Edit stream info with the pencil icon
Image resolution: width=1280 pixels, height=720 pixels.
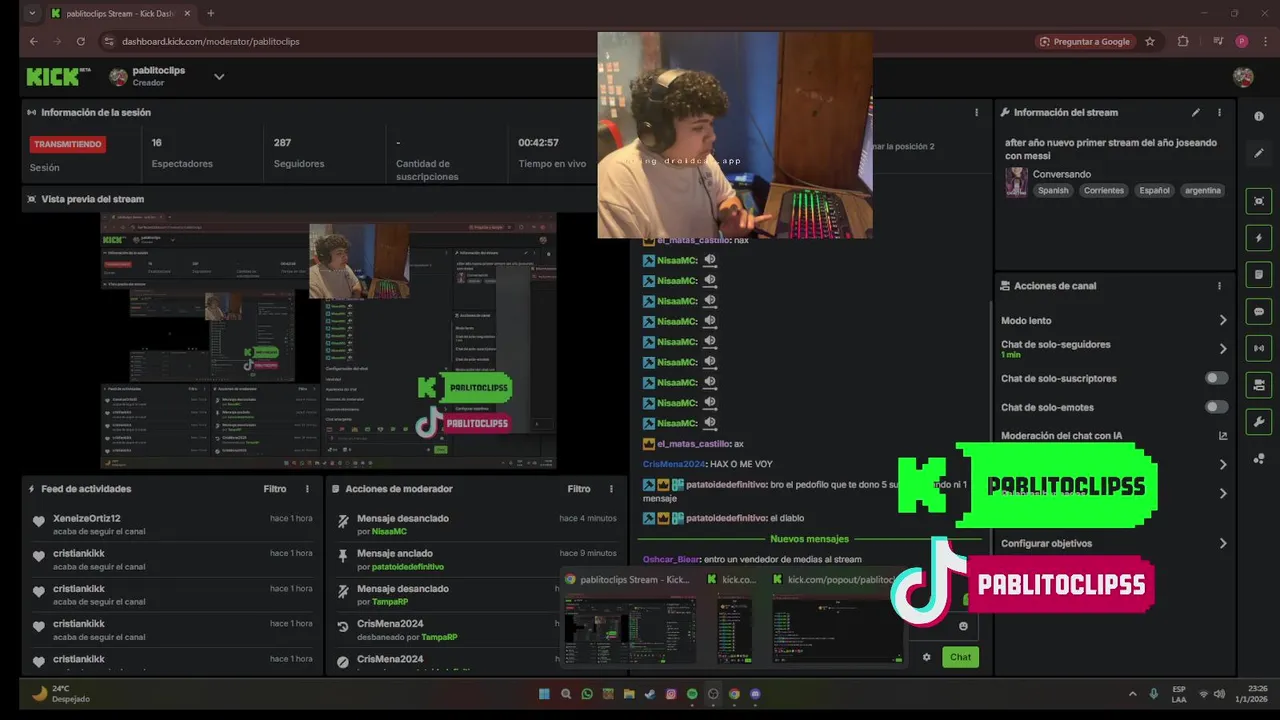point(1195,112)
